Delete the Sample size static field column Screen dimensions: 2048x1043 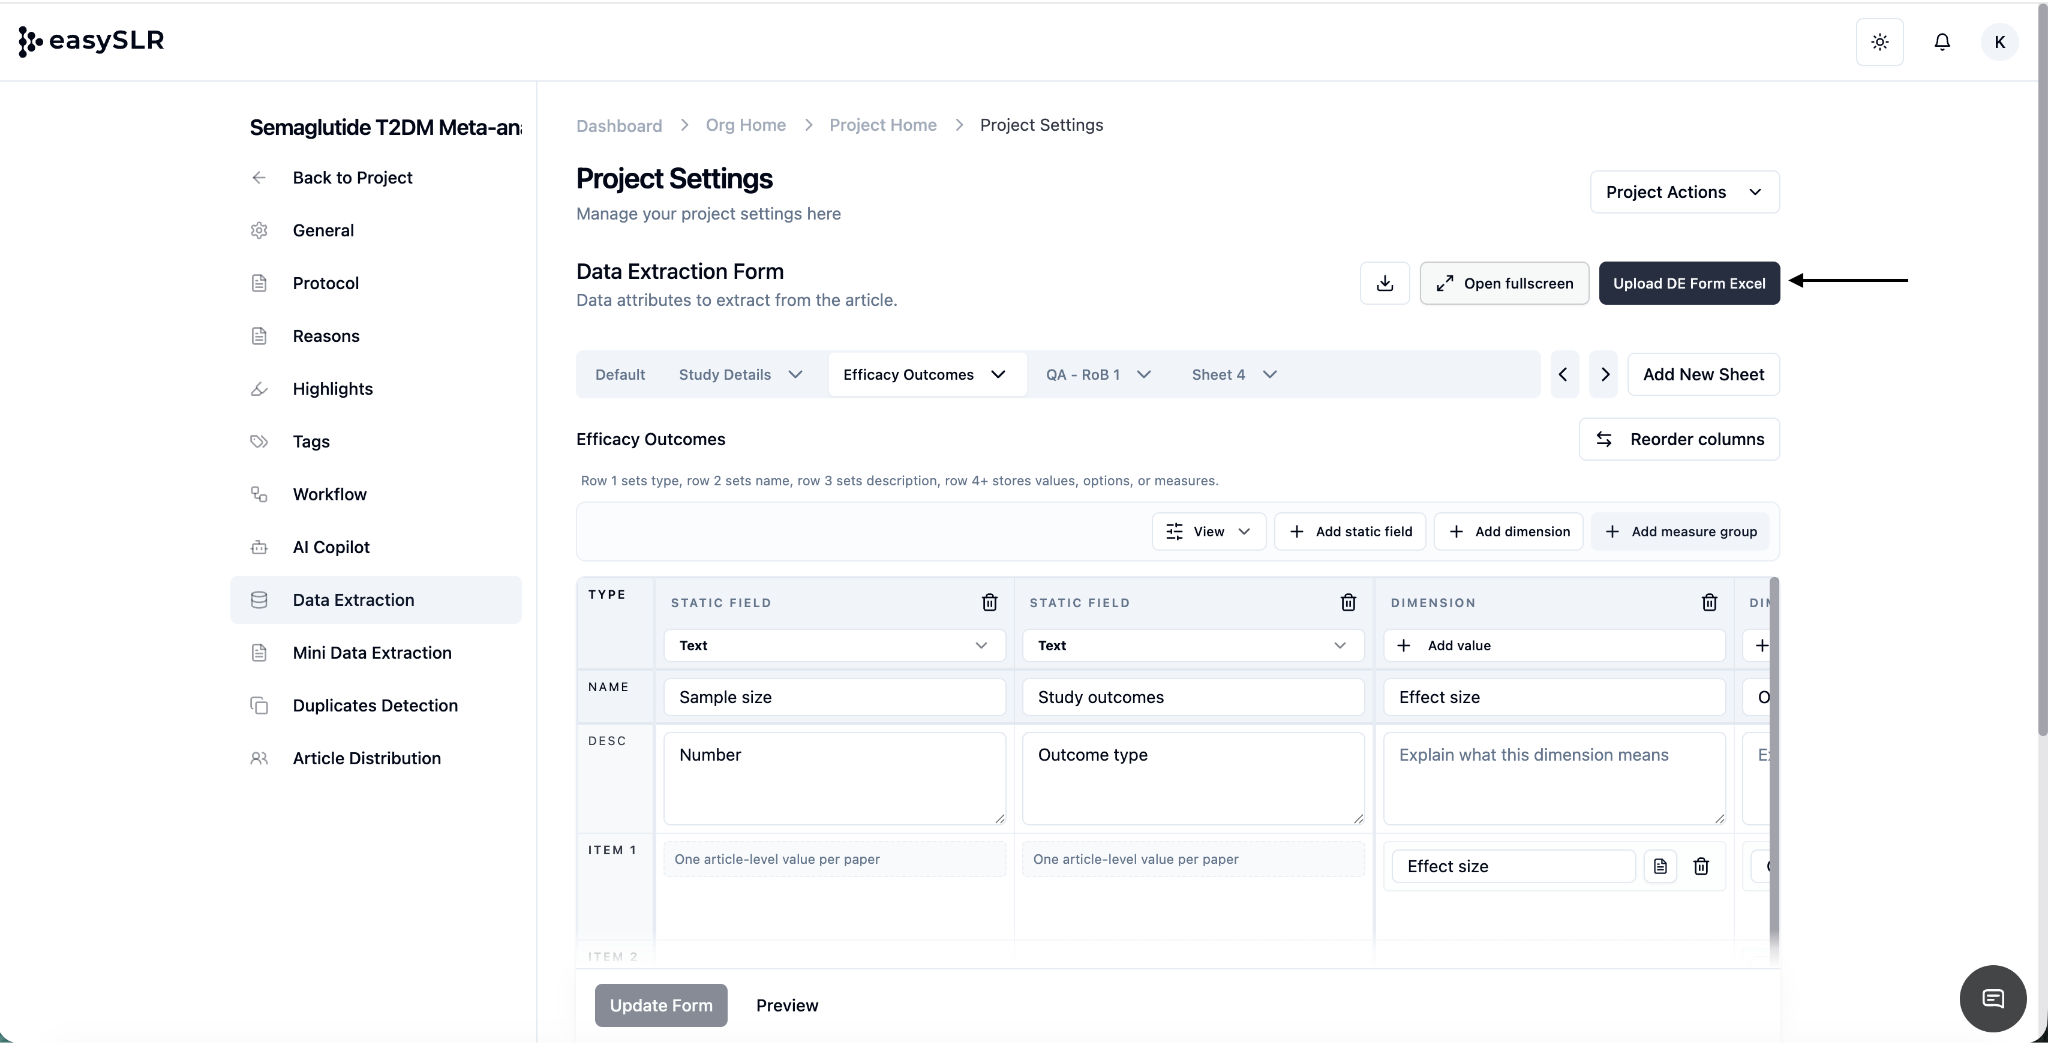(989, 602)
